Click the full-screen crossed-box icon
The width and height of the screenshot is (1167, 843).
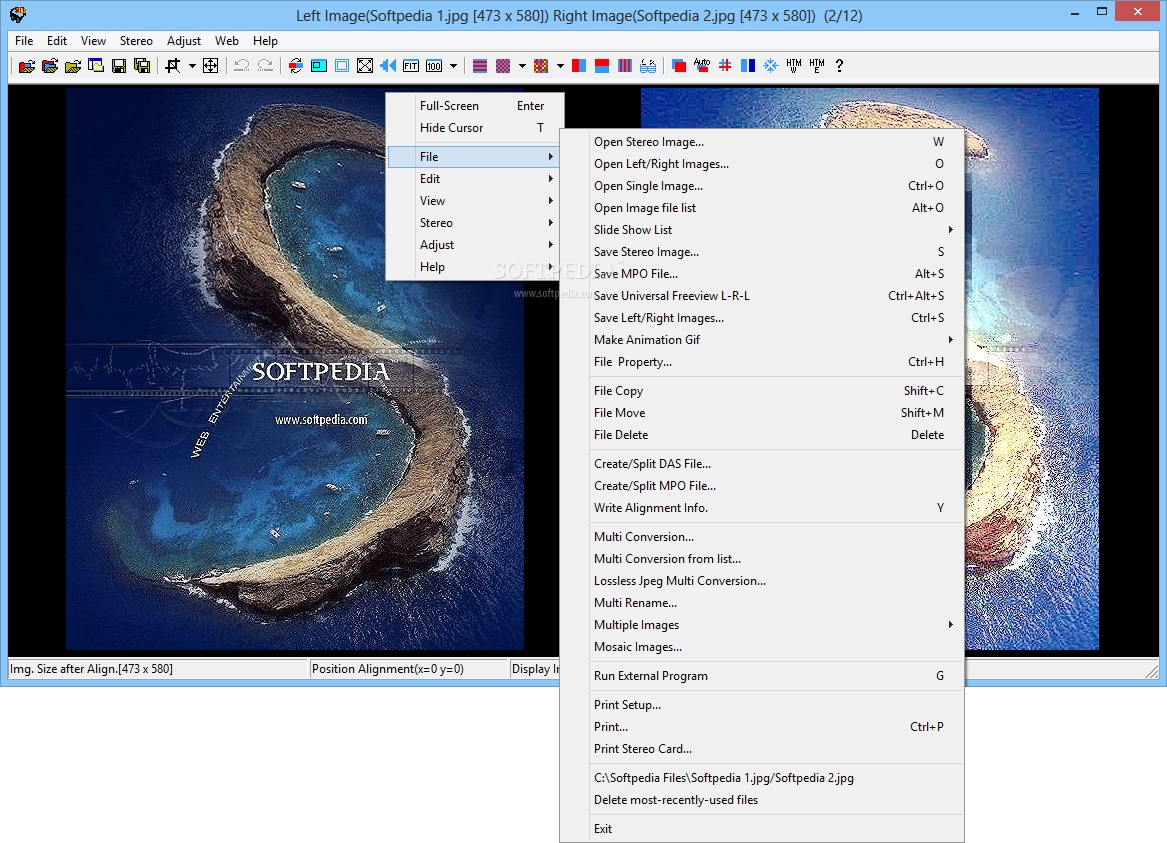coord(365,65)
